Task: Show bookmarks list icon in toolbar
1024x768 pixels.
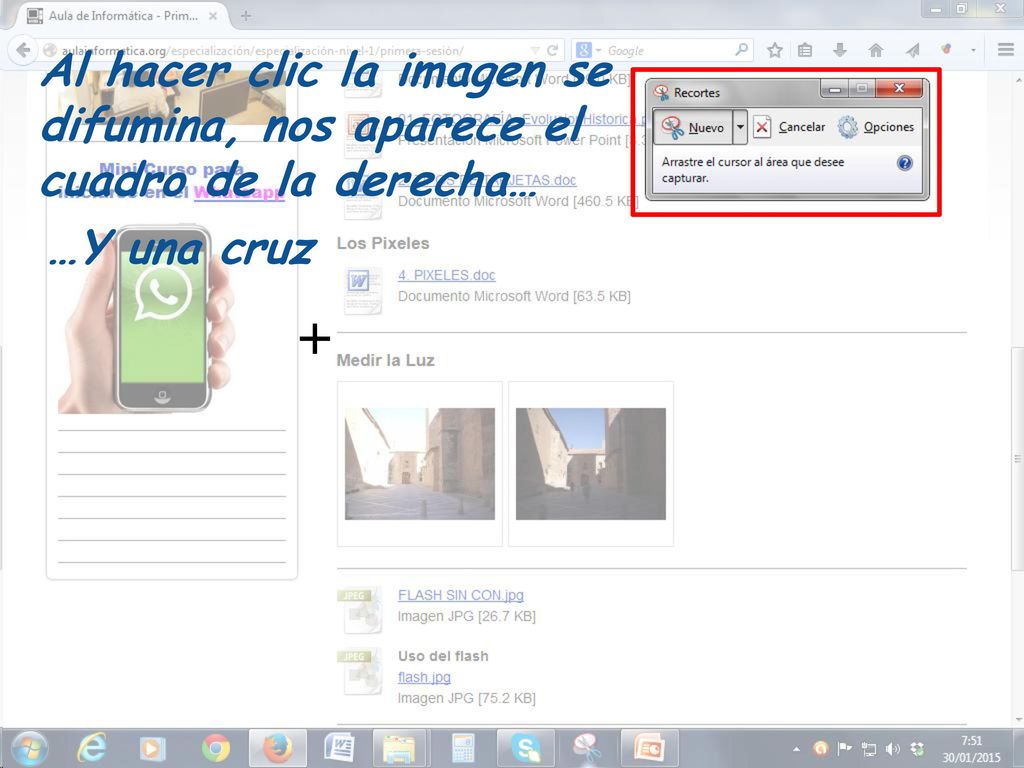Action: pos(805,50)
